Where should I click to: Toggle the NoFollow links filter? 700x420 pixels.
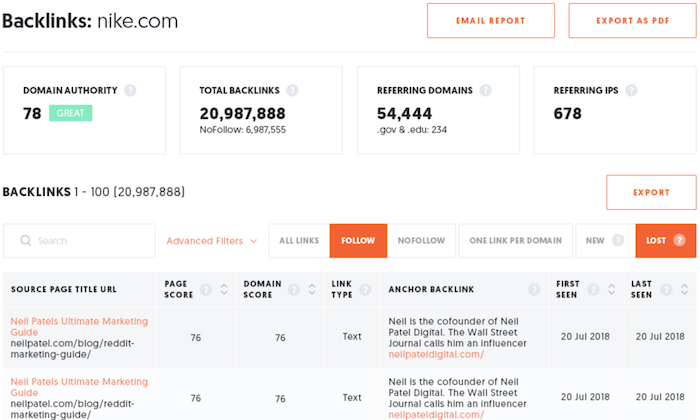pyautogui.click(x=421, y=241)
